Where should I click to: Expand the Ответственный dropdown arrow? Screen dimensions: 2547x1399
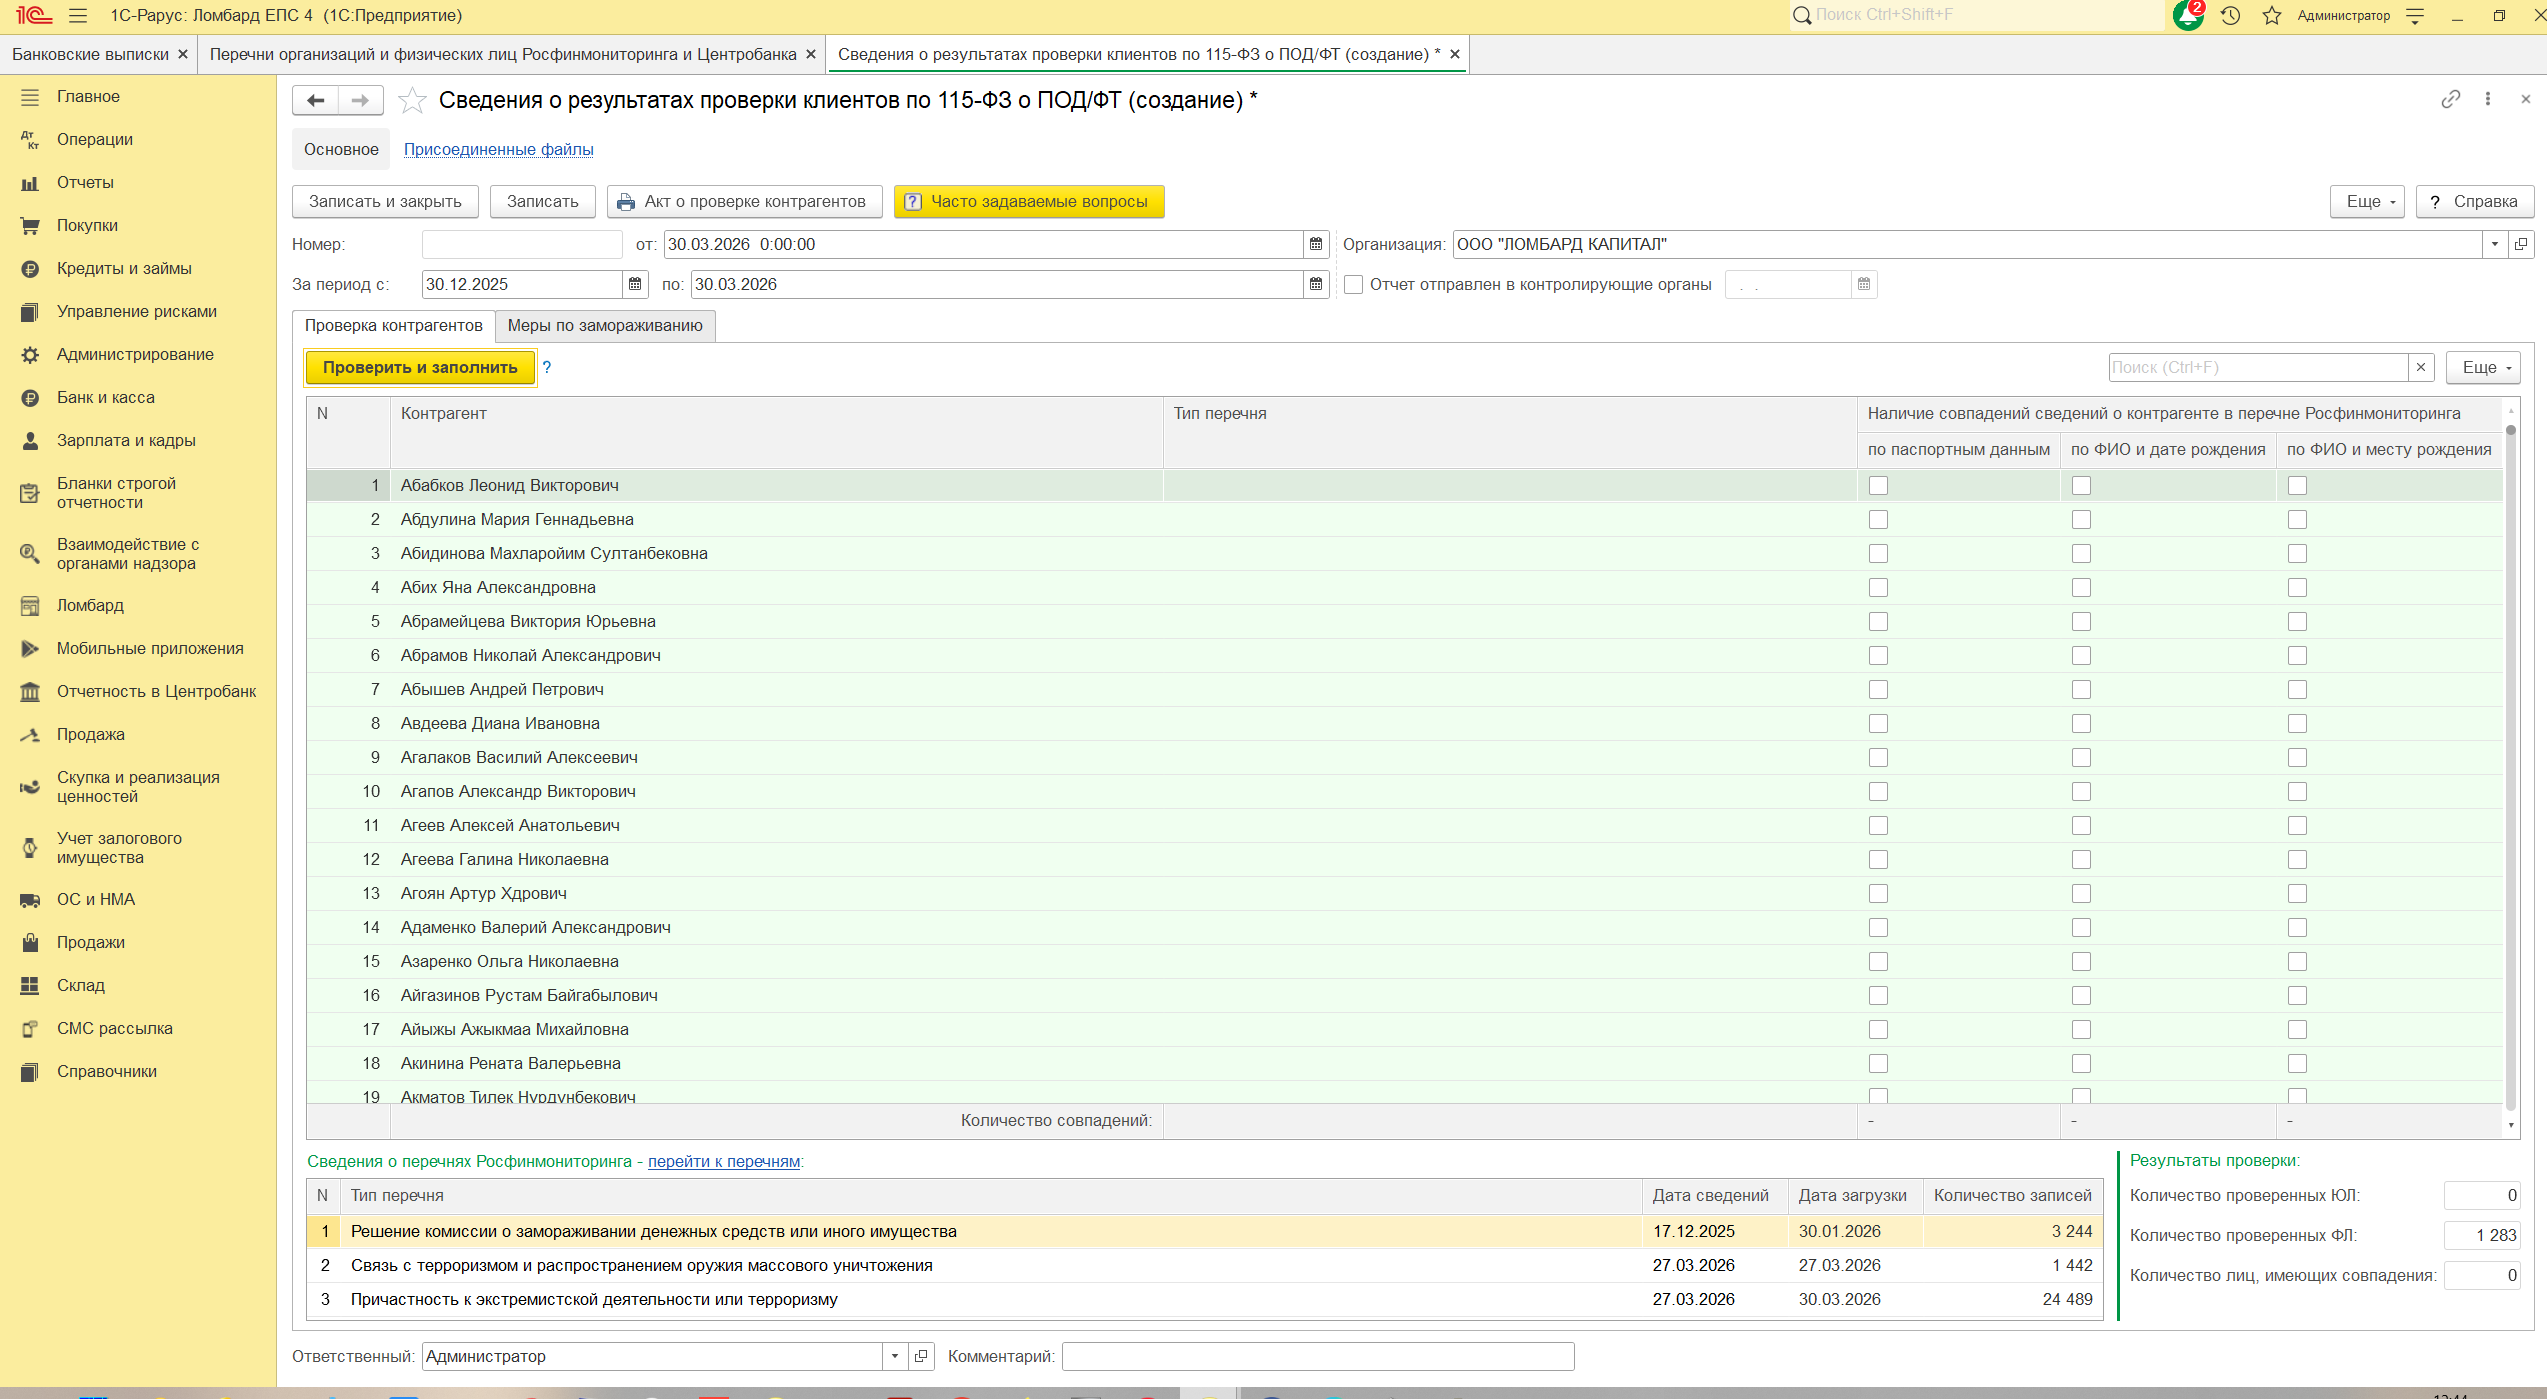[x=895, y=1356]
